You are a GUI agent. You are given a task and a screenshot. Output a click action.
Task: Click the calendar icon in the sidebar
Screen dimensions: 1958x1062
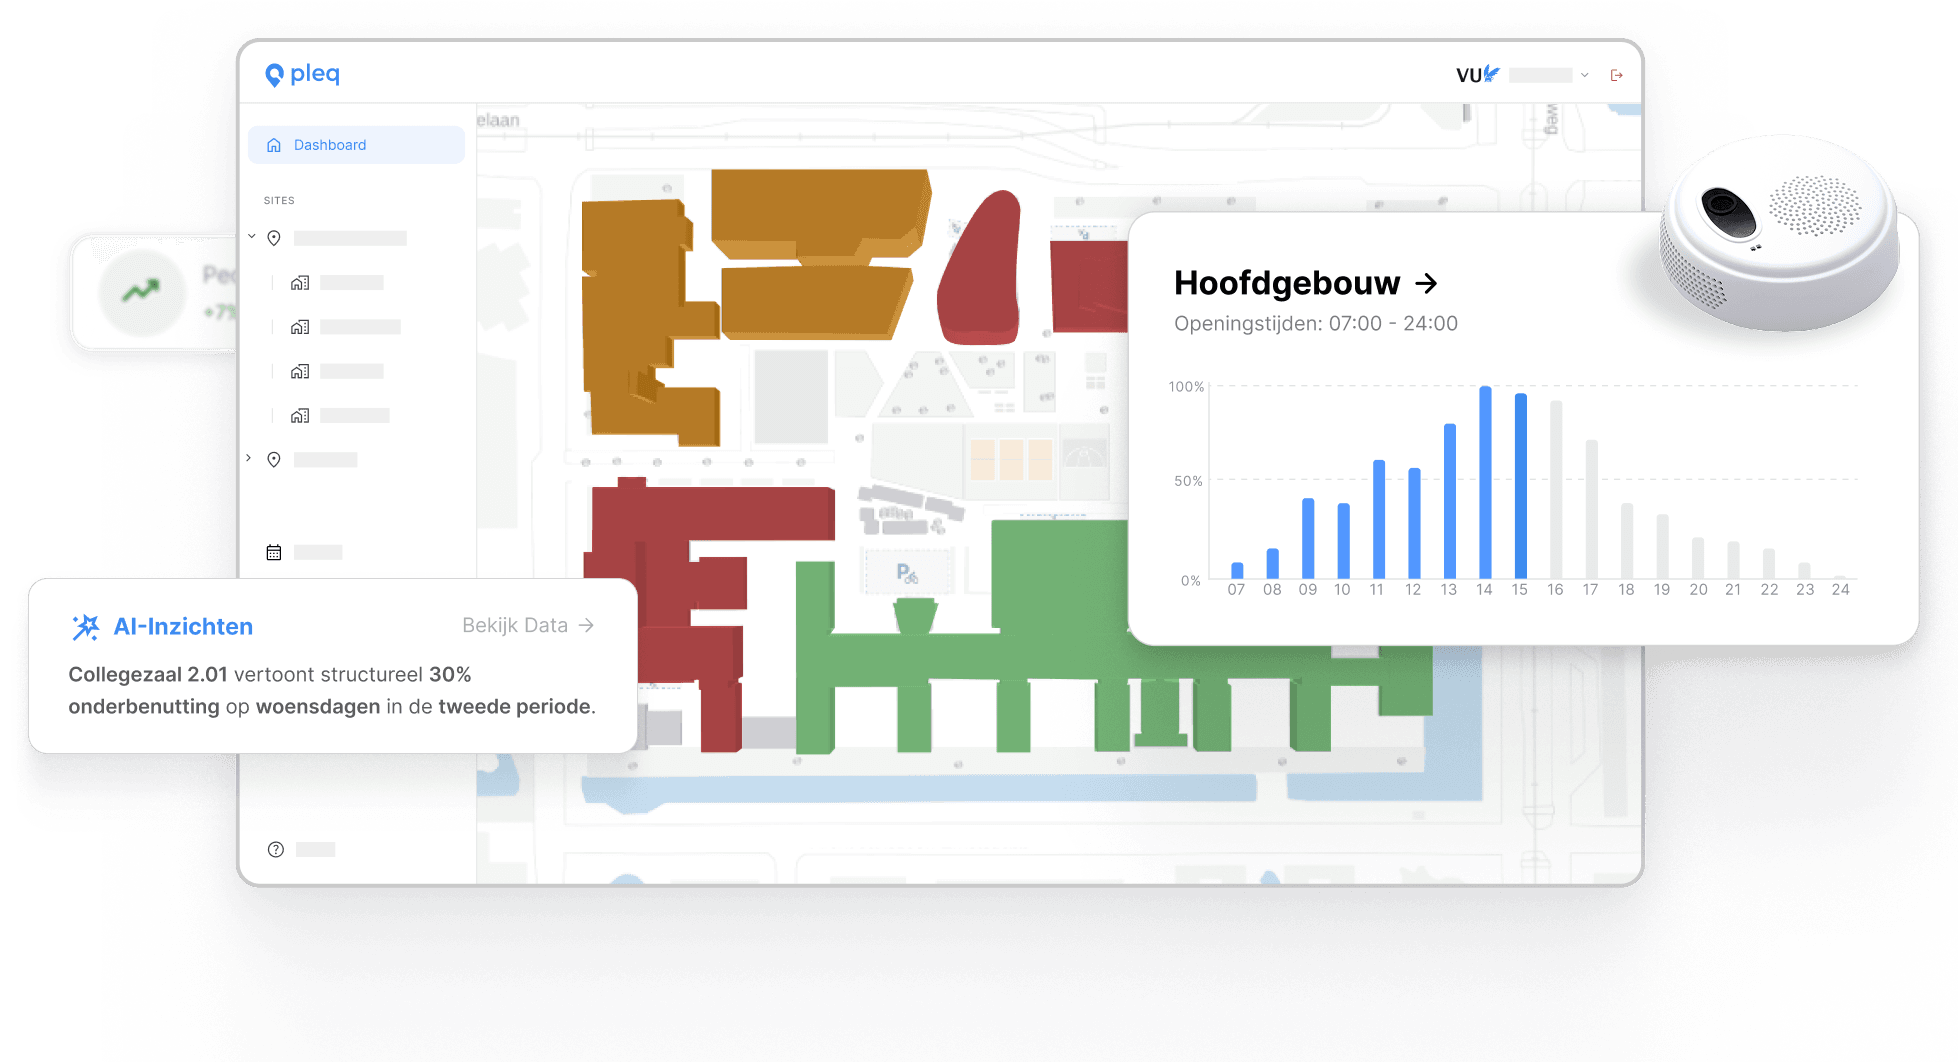coord(274,552)
